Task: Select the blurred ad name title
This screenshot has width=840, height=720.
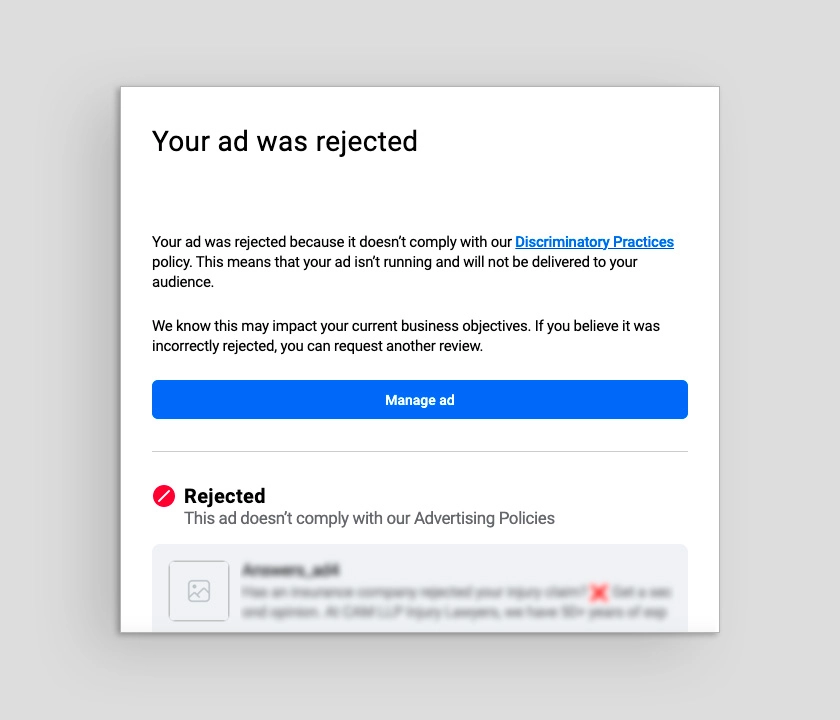Action: pyautogui.click(x=291, y=570)
